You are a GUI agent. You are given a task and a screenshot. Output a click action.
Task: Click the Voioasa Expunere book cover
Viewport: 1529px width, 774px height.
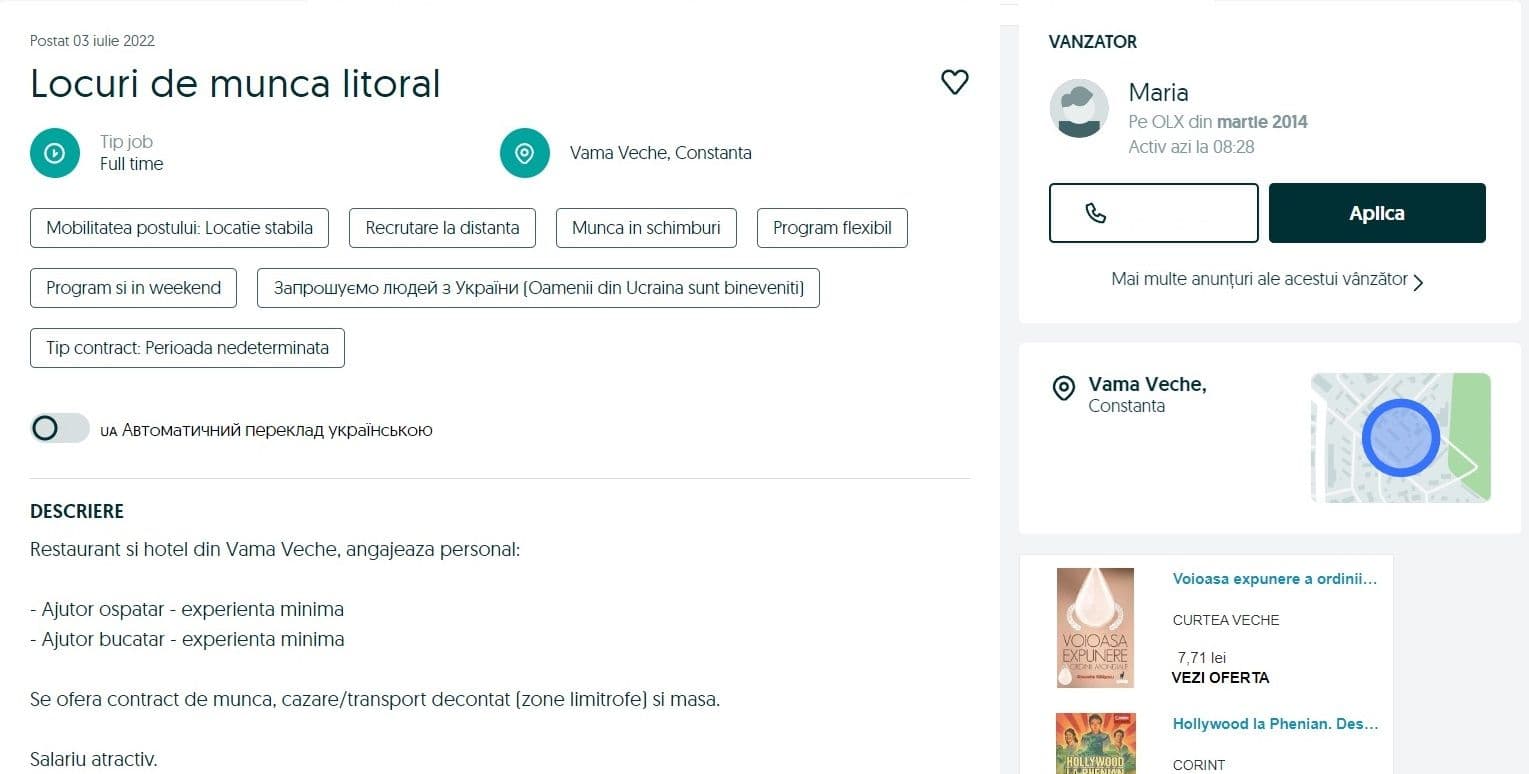[1095, 627]
